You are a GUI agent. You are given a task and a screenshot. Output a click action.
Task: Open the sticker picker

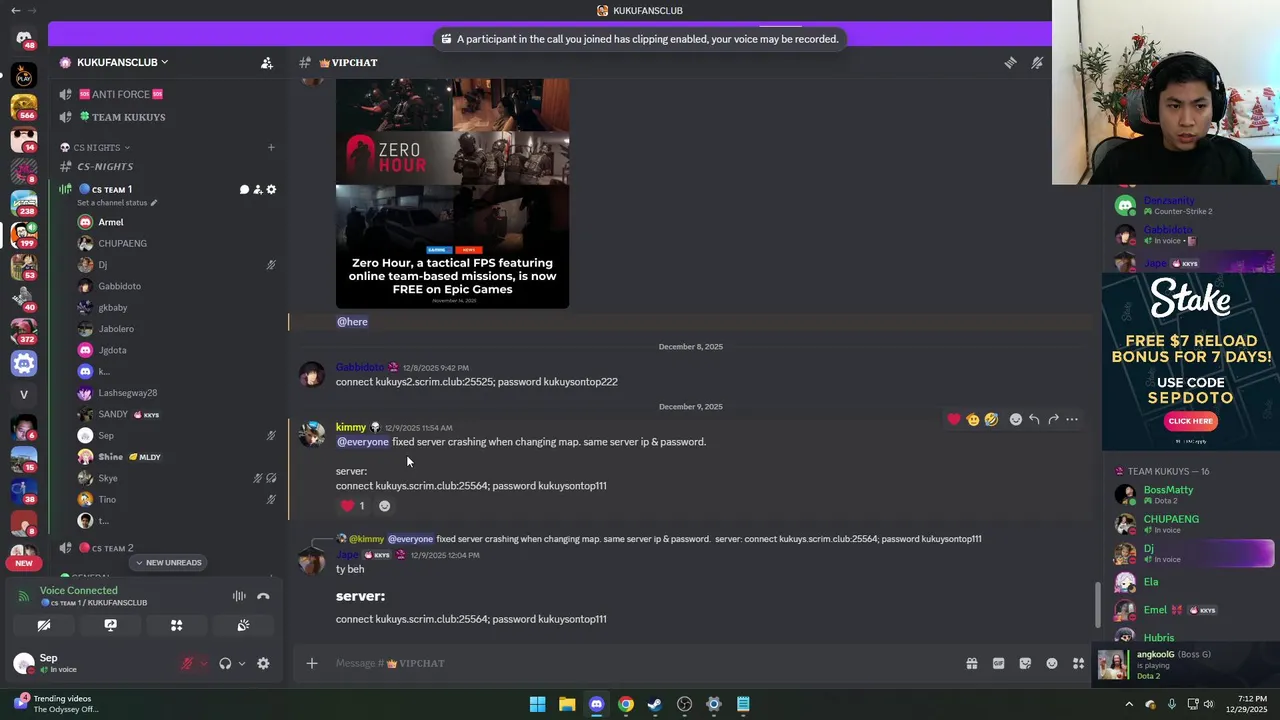tap(1025, 663)
